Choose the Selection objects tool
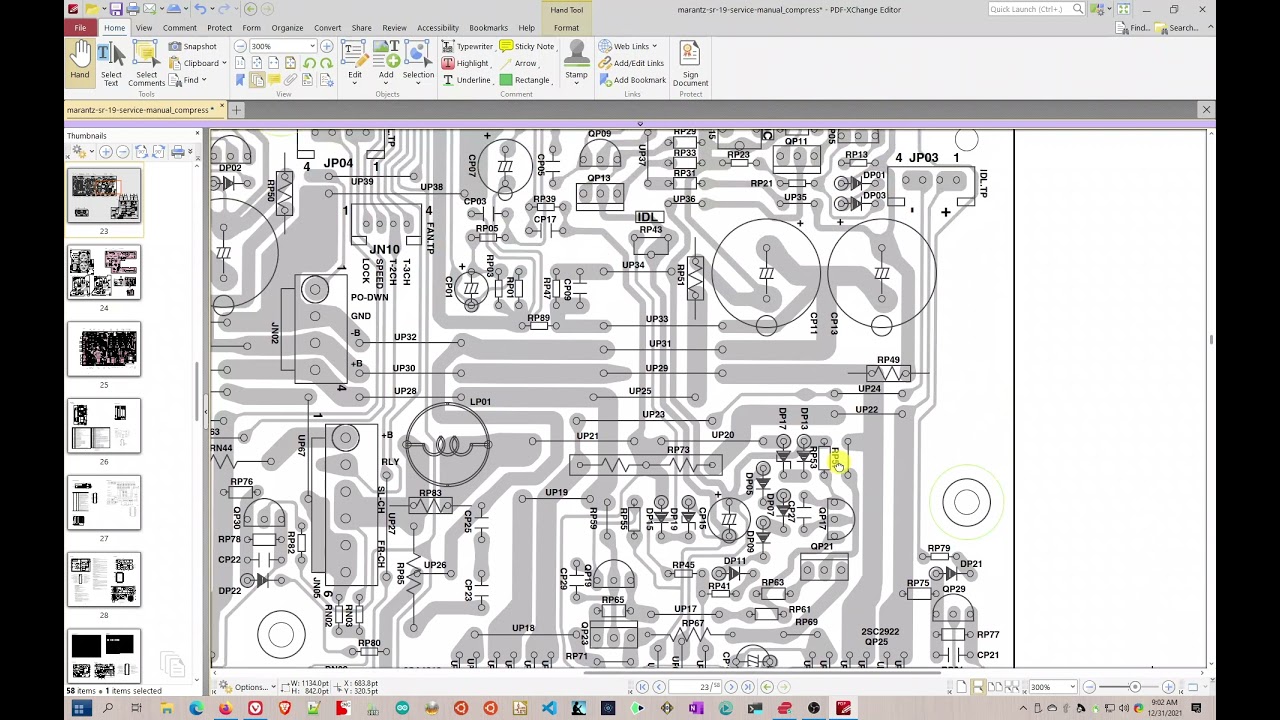Viewport: 1280px width, 720px height. [418, 60]
